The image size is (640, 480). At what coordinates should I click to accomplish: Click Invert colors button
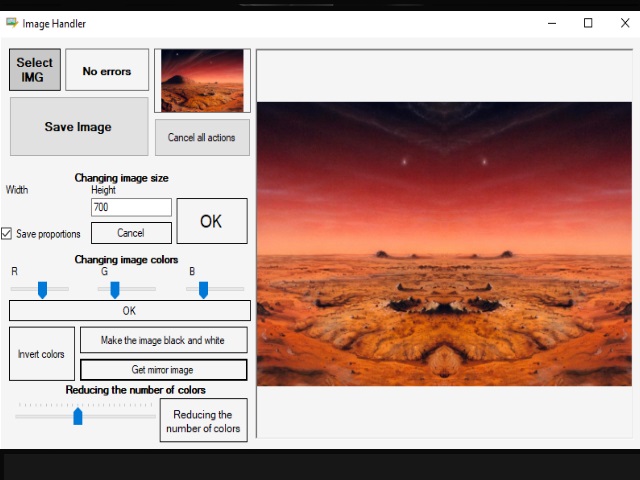(42, 354)
